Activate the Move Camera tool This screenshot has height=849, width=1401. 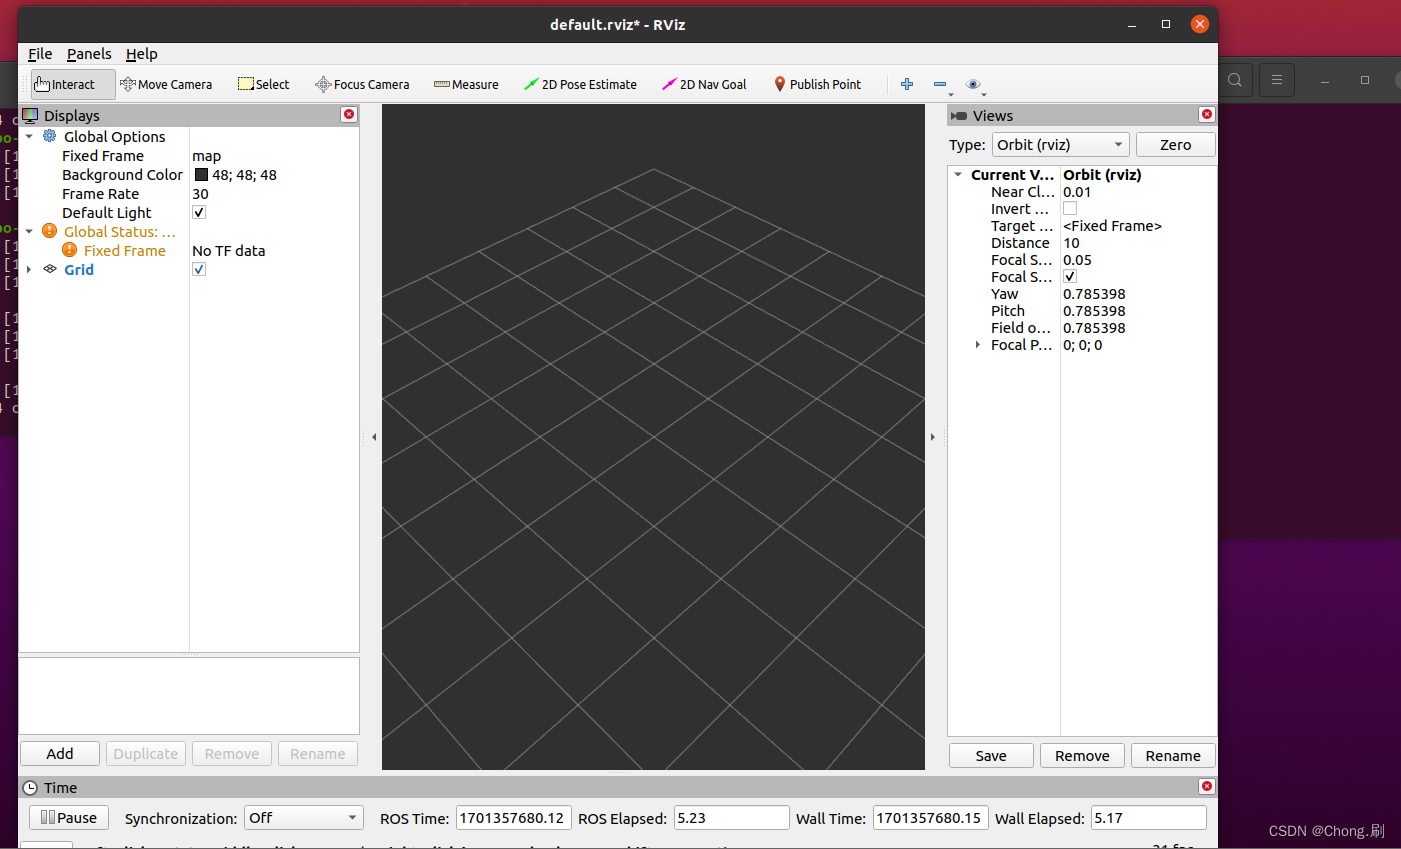(166, 84)
